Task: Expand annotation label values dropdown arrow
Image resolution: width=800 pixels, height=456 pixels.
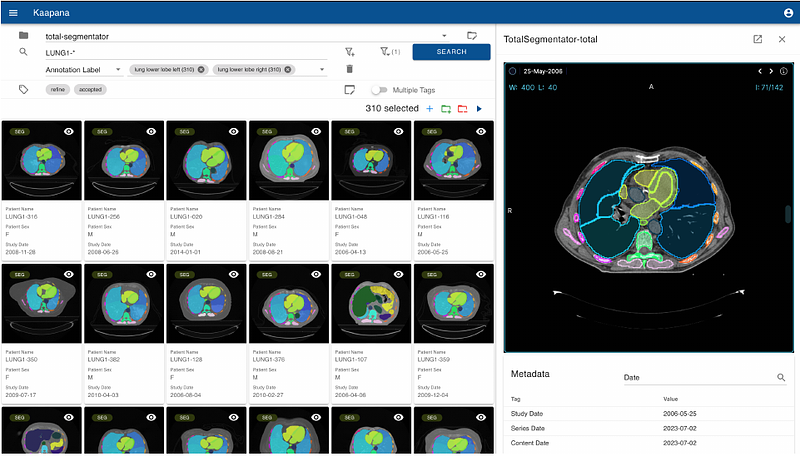Action: (x=322, y=69)
